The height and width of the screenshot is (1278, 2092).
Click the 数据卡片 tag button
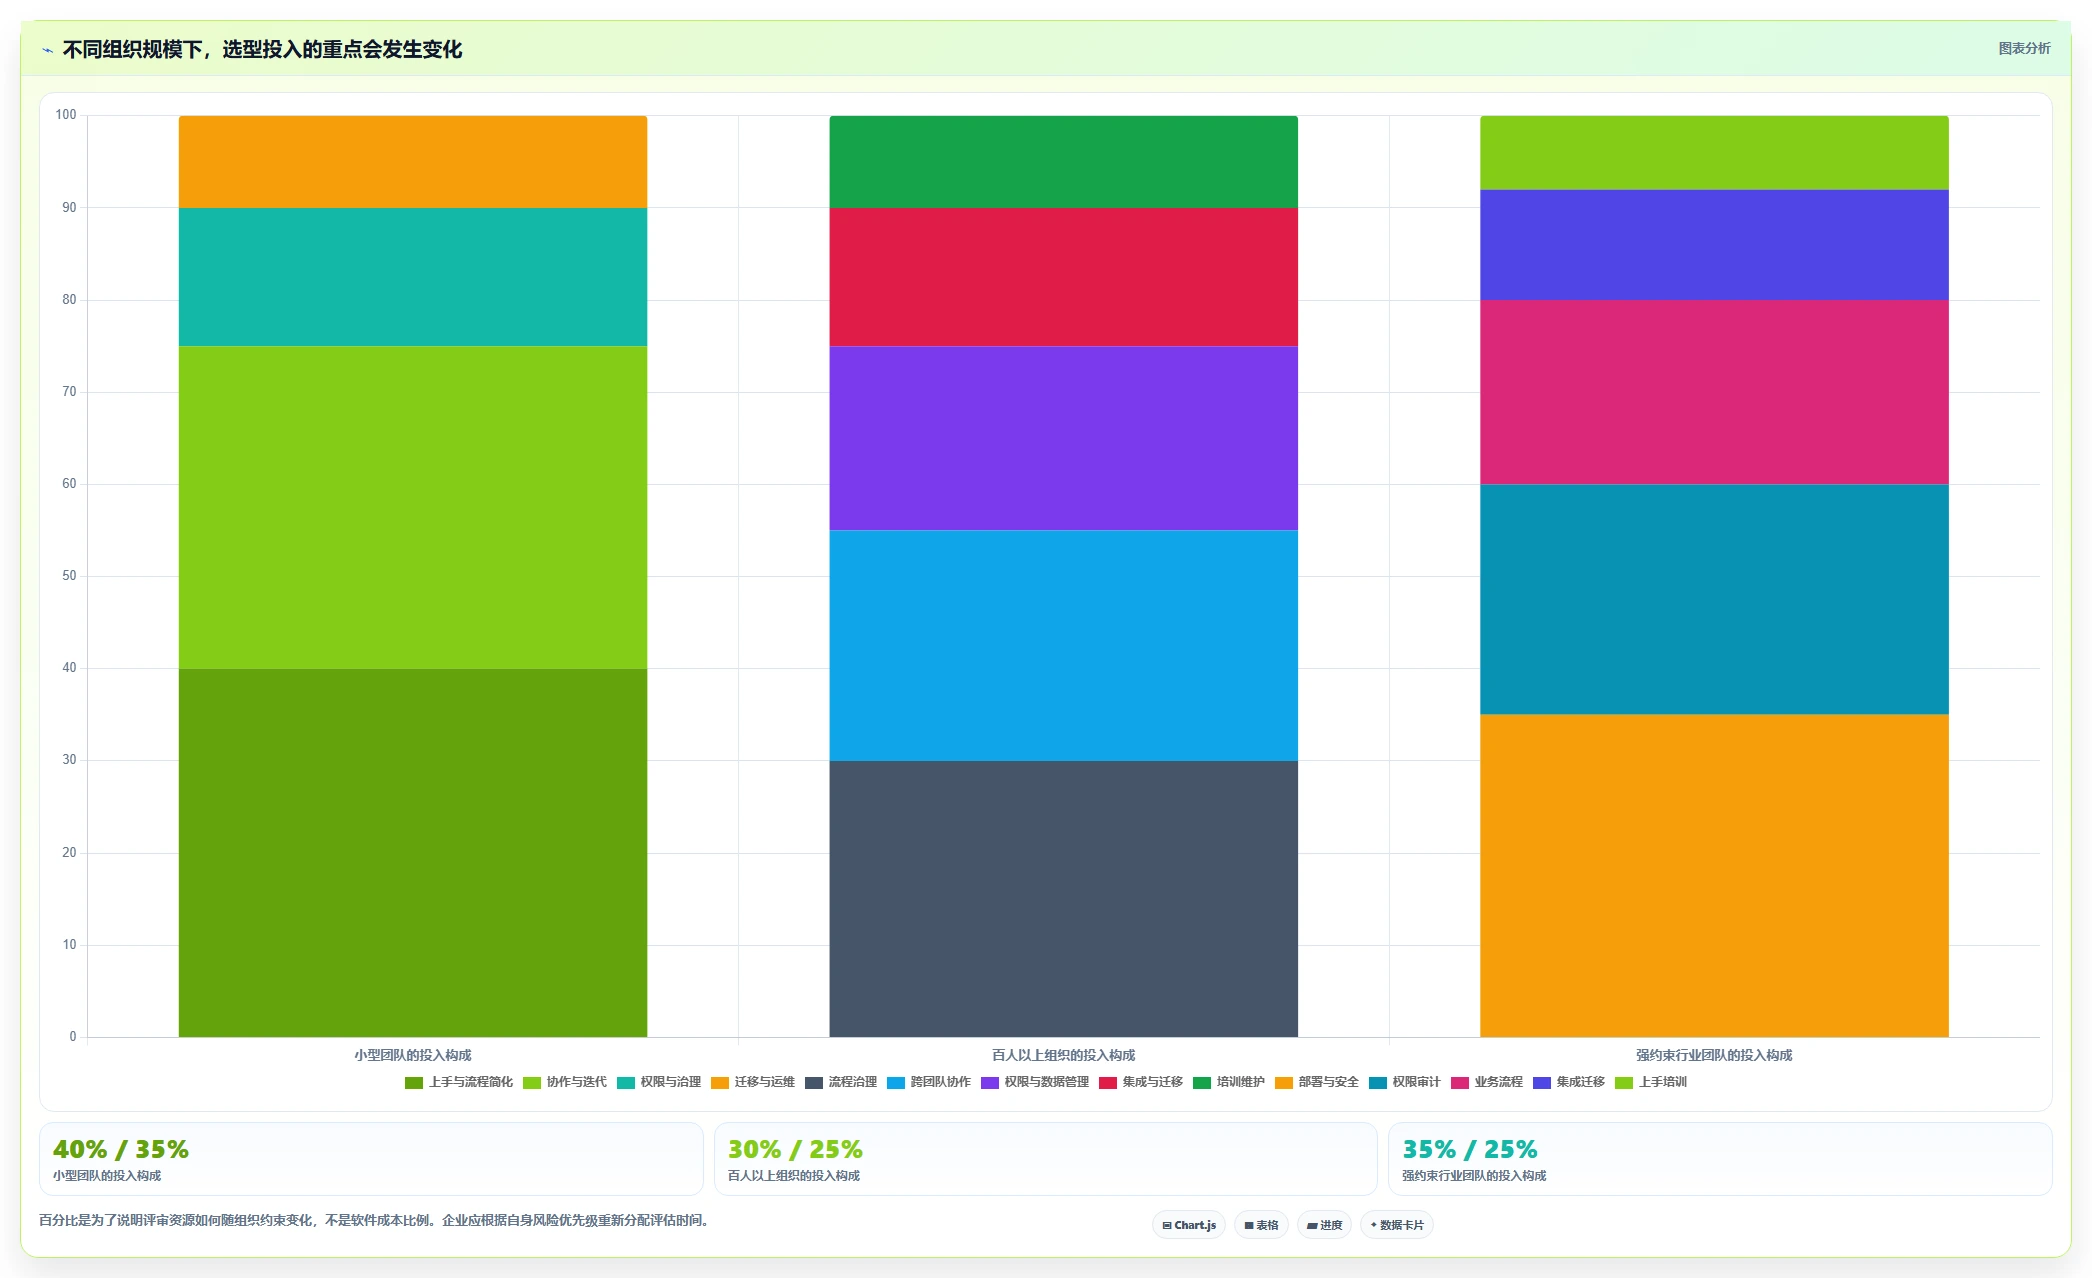tap(1397, 1225)
